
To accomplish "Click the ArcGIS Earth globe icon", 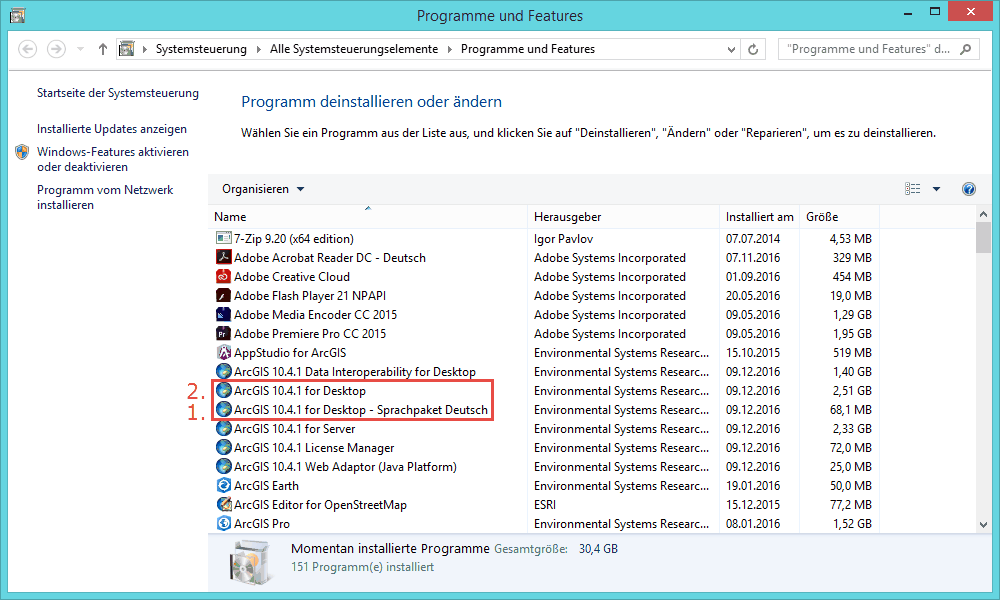I will [224, 486].
